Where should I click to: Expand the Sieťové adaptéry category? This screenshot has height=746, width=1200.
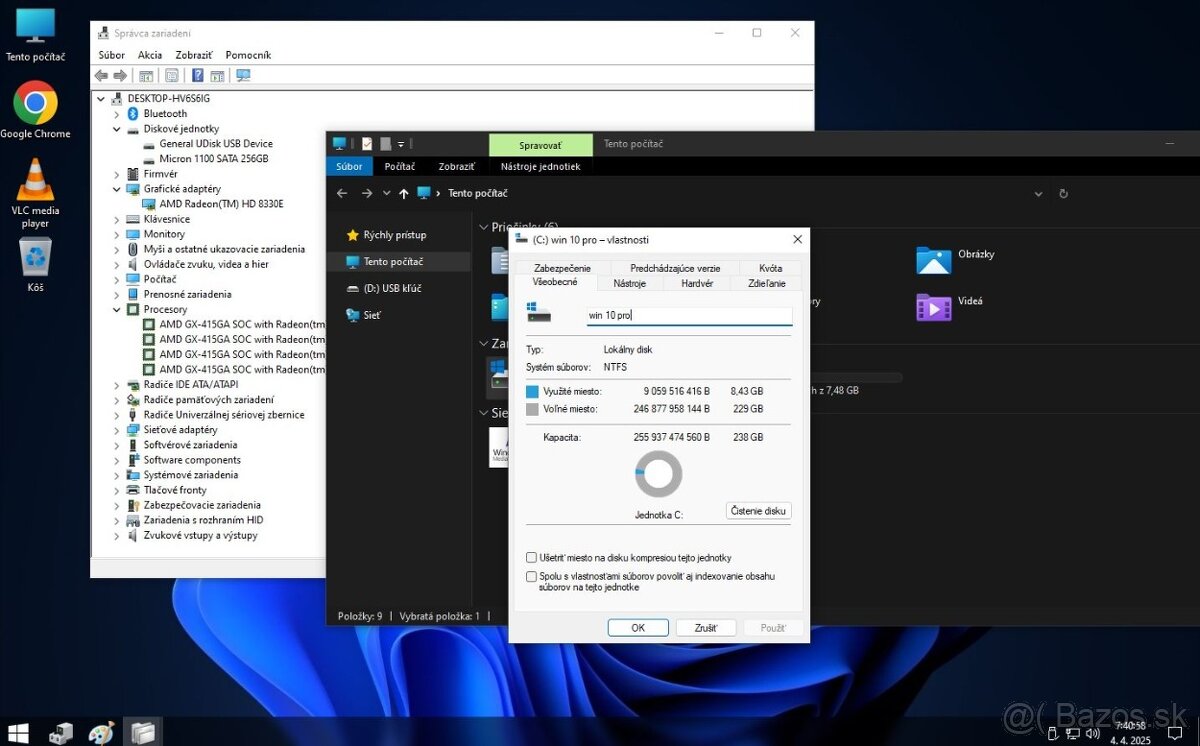click(x=117, y=430)
